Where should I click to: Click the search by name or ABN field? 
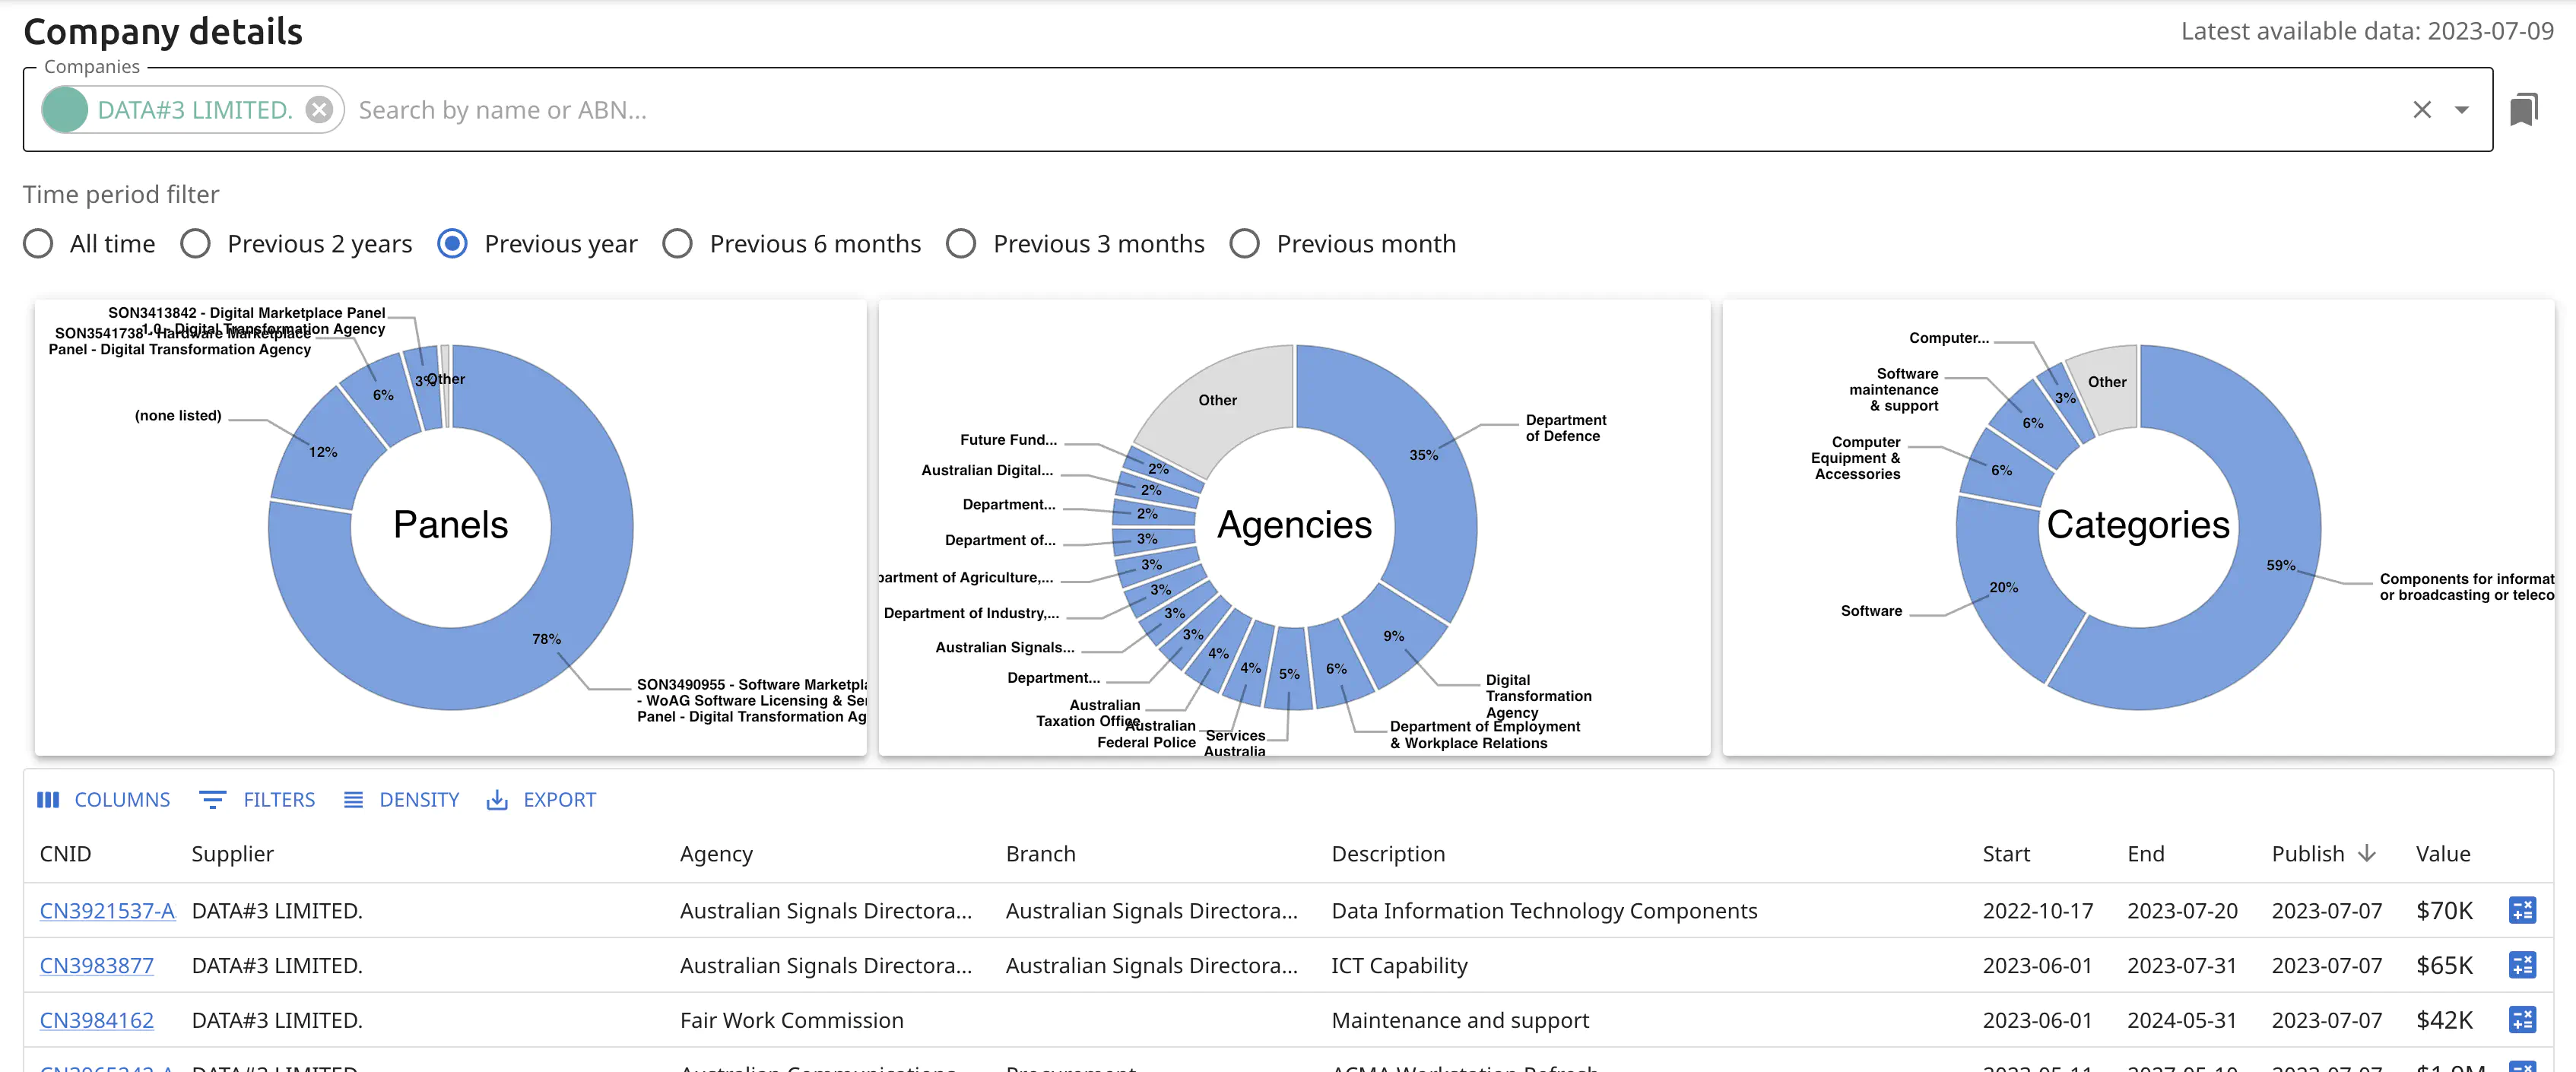pos(800,109)
